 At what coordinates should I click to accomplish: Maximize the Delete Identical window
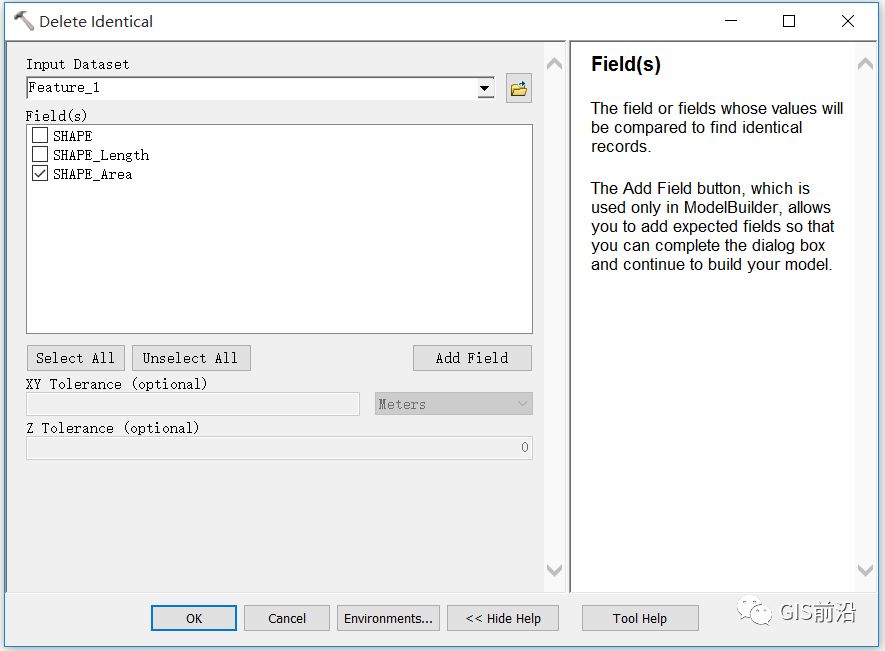[789, 21]
